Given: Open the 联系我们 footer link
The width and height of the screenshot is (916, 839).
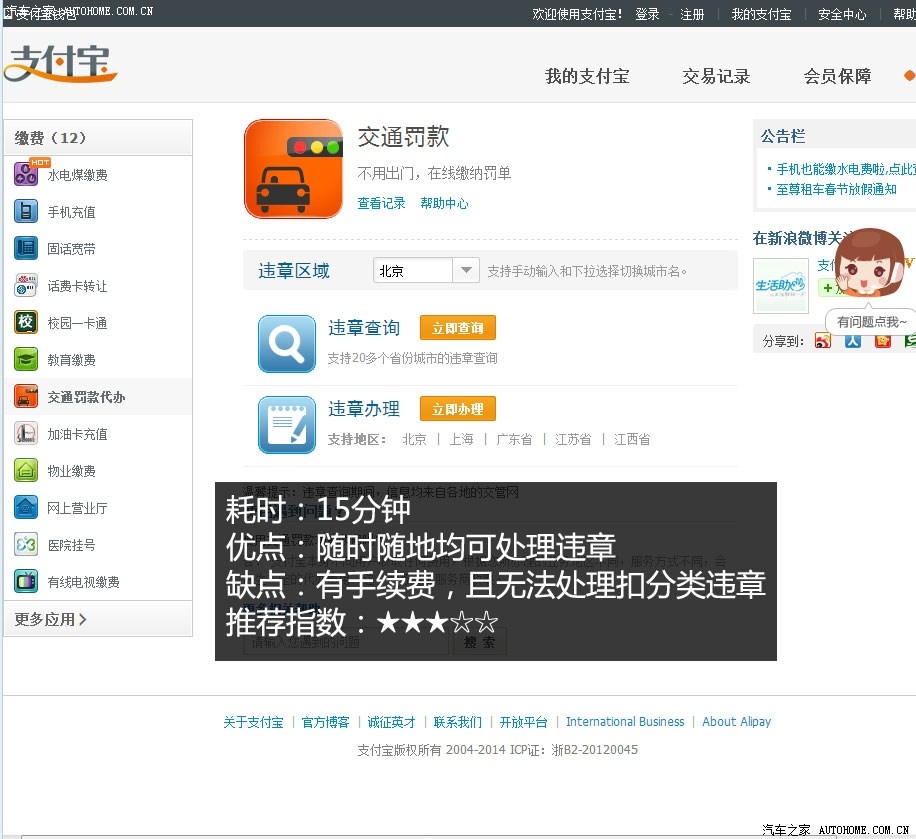Looking at the screenshot, I should click(x=457, y=722).
